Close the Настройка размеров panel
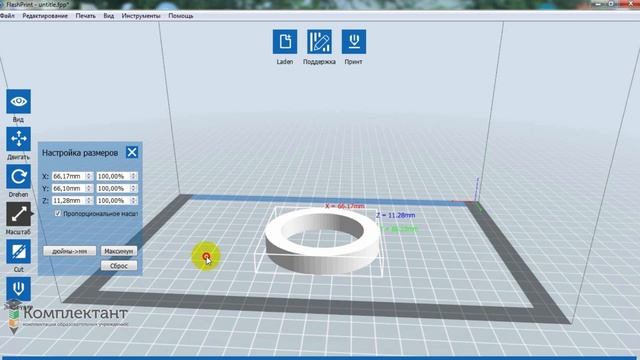 tap(132, 153)
